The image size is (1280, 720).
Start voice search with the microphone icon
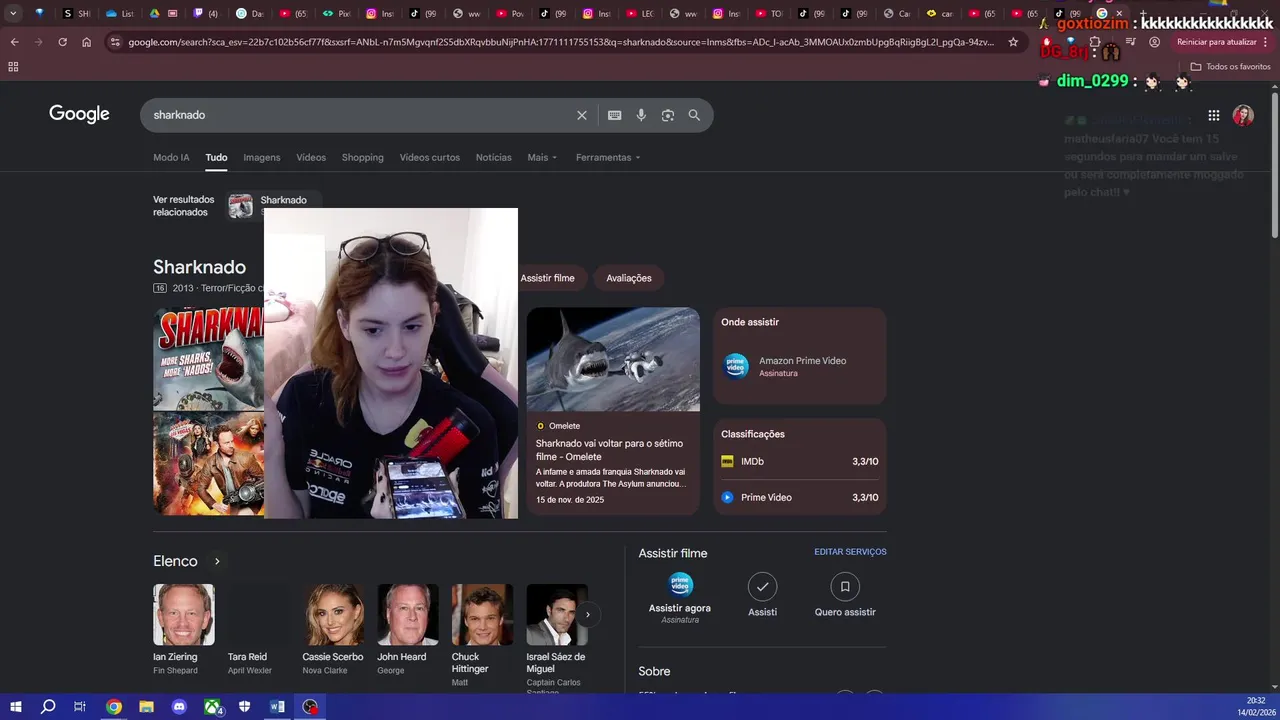641,115
